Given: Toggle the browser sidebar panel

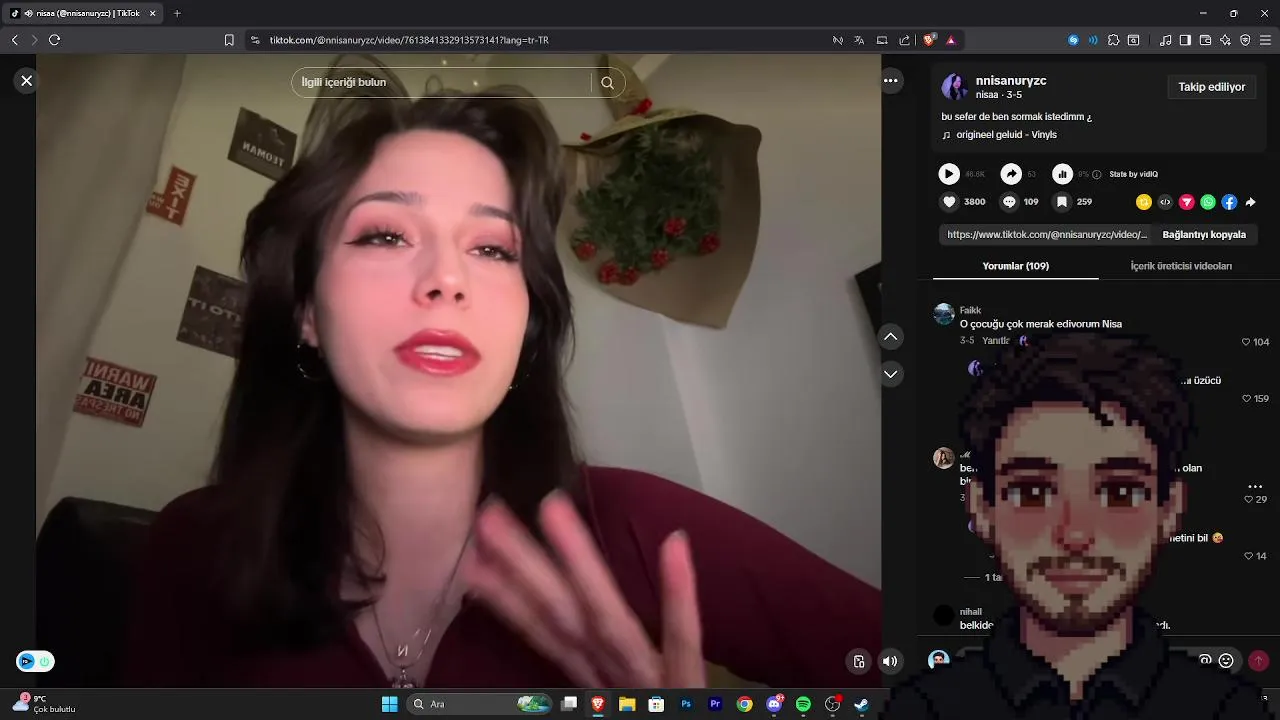Looking at the screenshot, I should [x=1185, y=40].
